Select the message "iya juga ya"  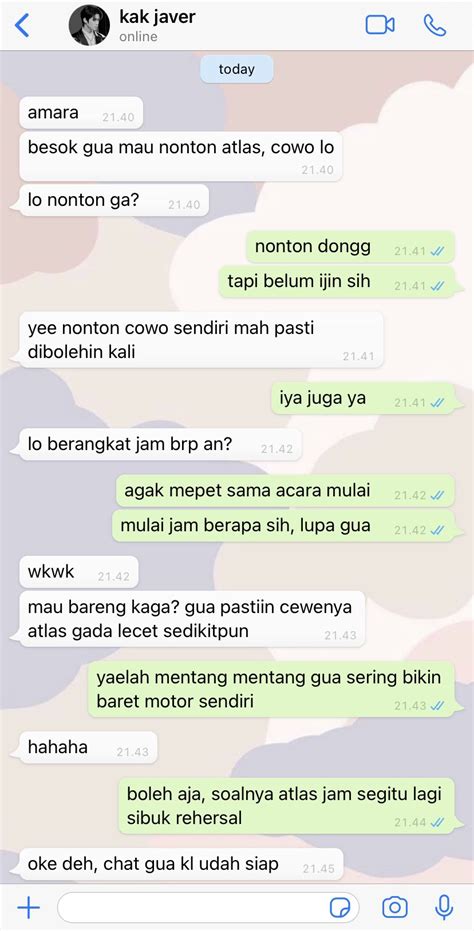[x=368, y=398]
